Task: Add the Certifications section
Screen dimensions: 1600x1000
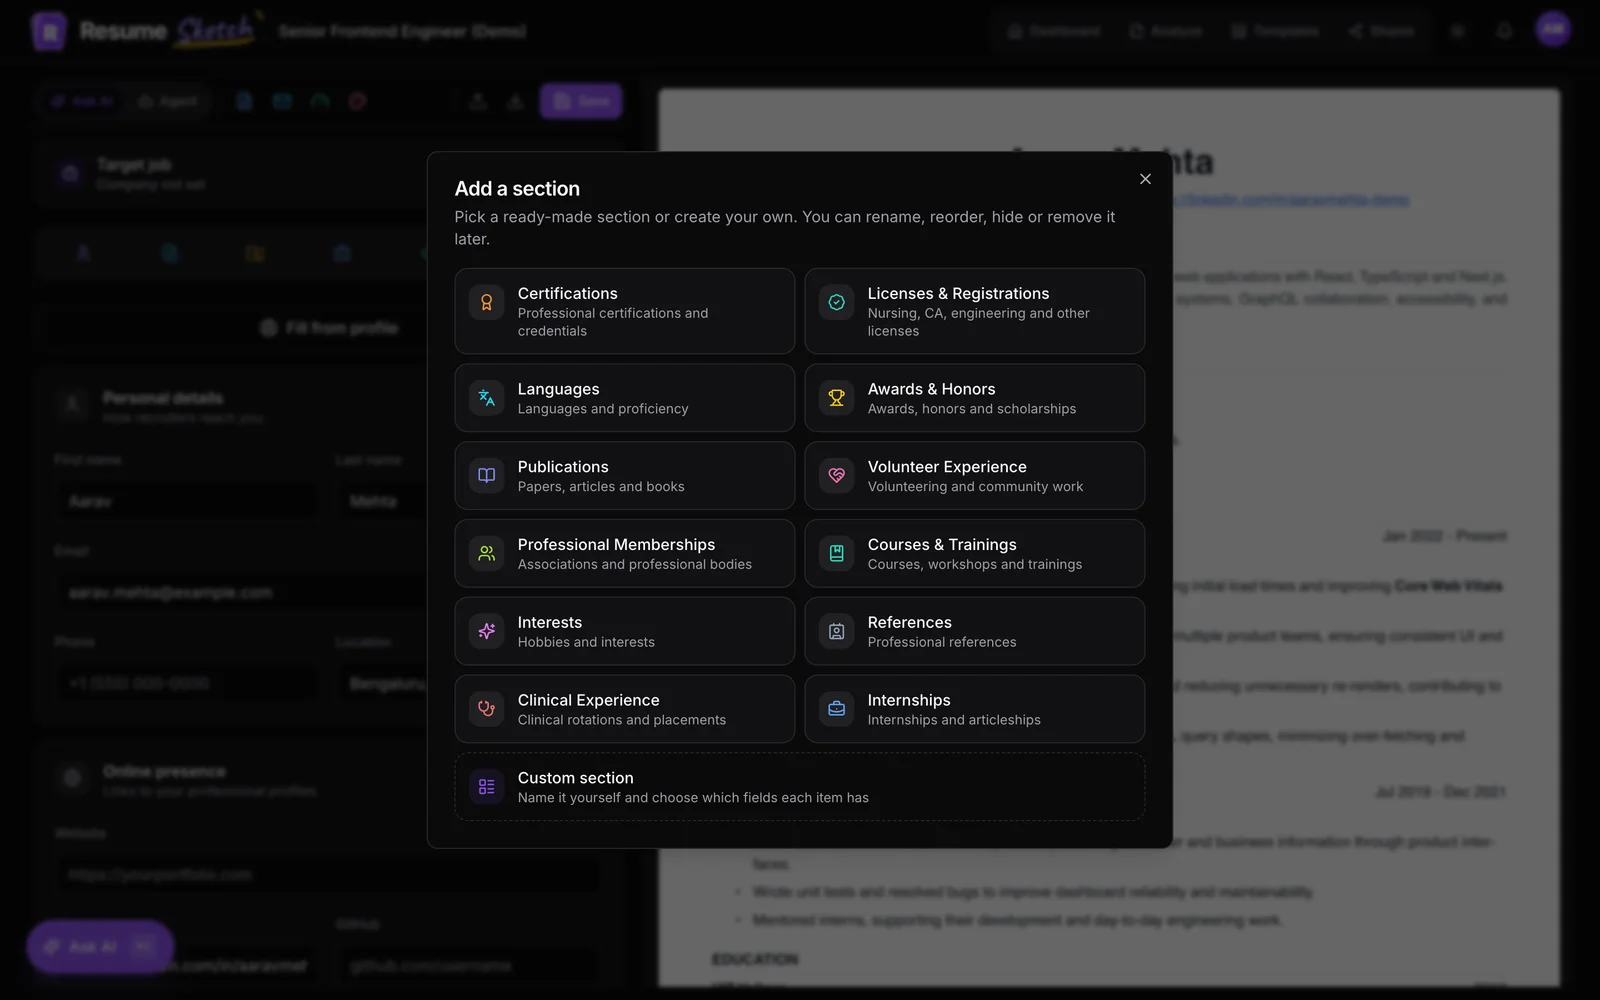Action: (625, 311)
